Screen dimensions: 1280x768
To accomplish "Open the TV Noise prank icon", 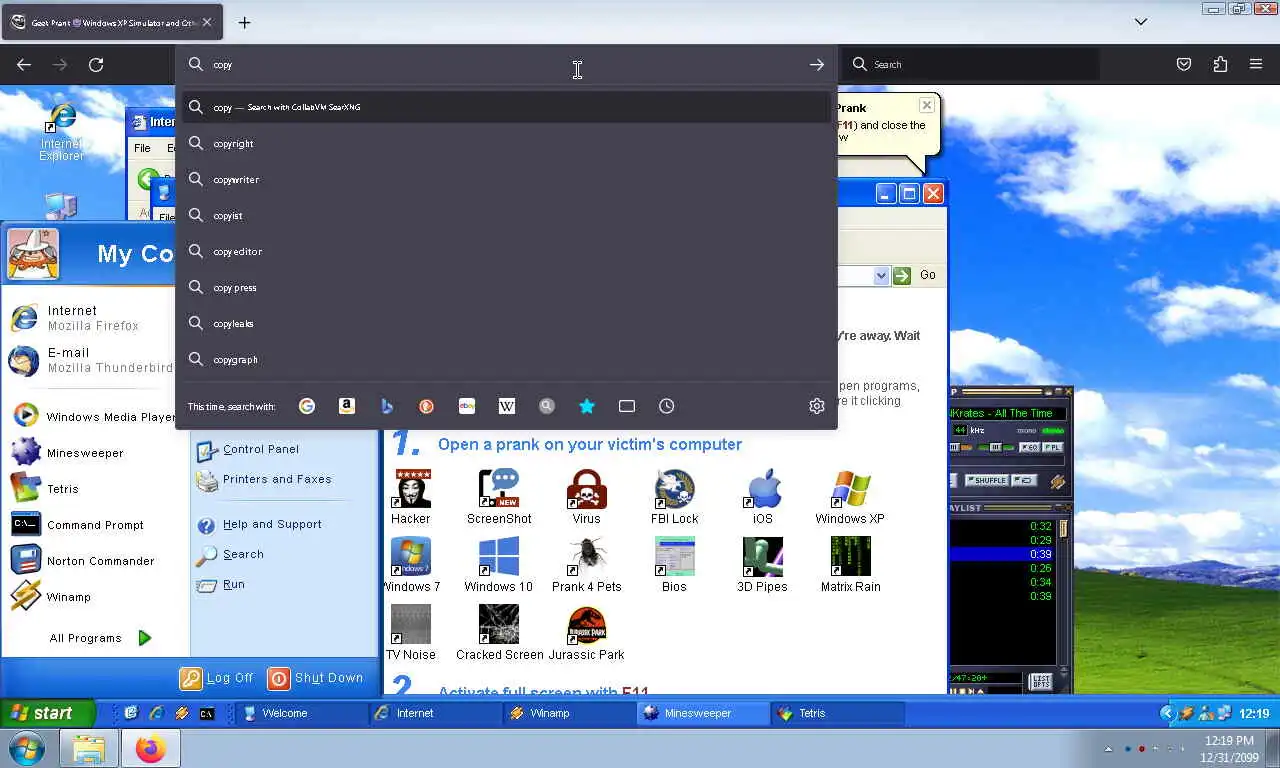I will (x=411, y=633).
